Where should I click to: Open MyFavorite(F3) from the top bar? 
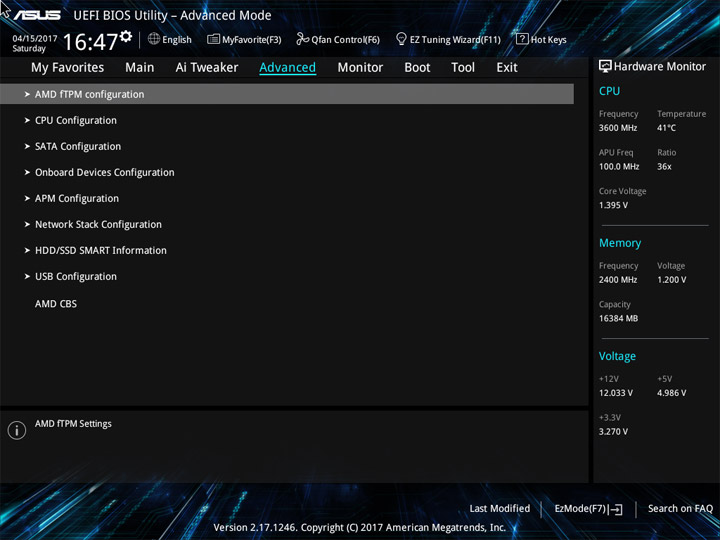coord(244,39)
